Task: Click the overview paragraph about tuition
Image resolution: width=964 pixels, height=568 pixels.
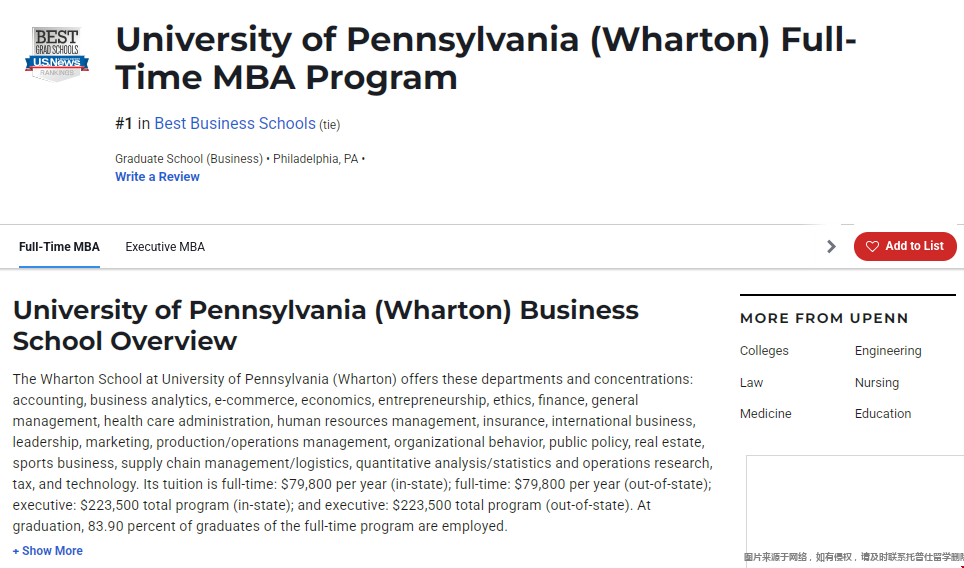Action: (363, 452)
